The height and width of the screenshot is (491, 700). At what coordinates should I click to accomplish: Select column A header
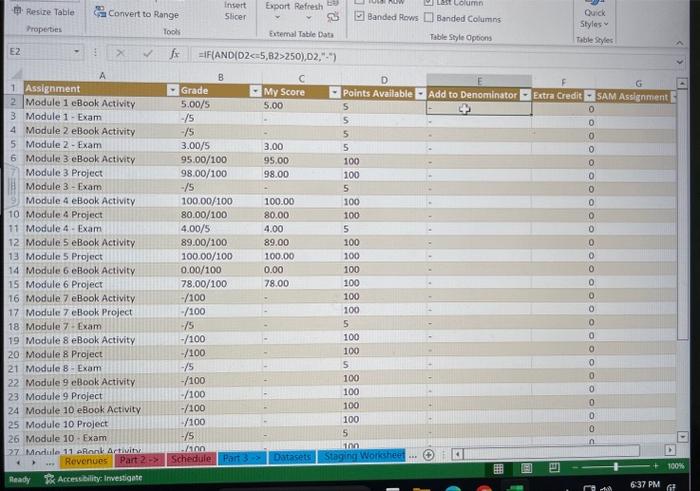pos(102,76)
